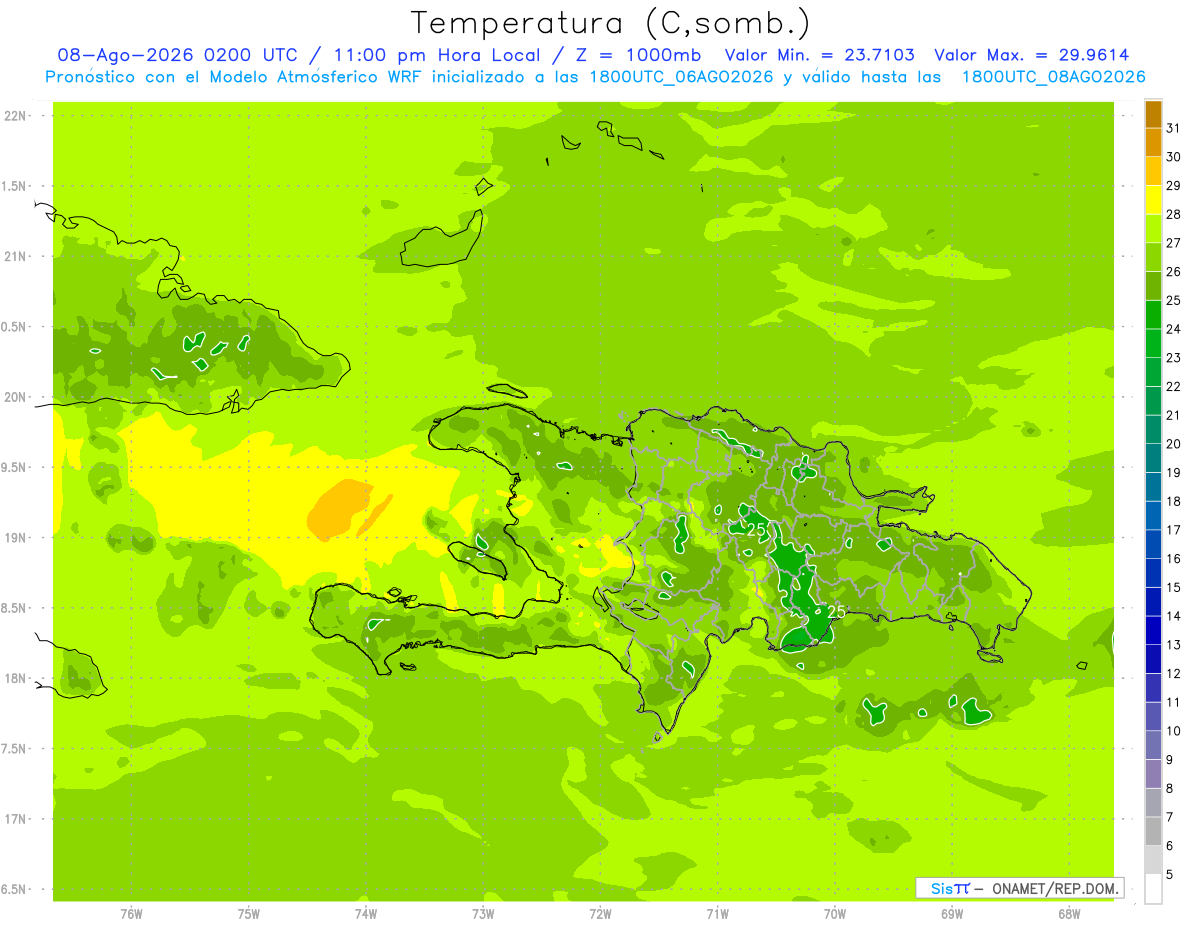The image size is (1200, 927).
Task: Select the "27" value on the color scale
Action: [x=1174, y=242]
